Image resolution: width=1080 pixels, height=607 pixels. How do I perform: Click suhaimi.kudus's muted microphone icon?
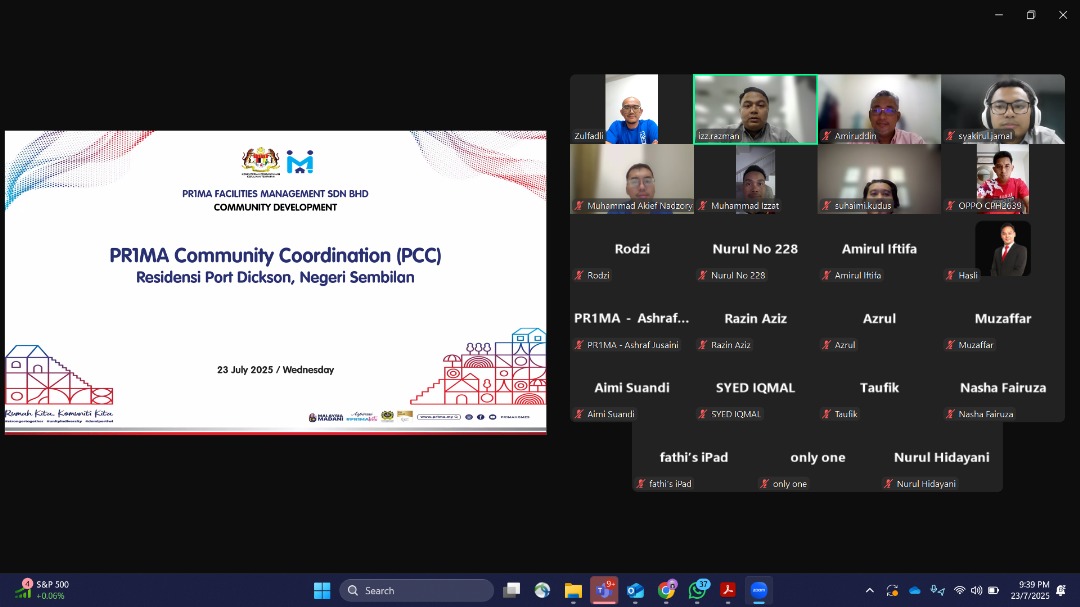point(827,205)
